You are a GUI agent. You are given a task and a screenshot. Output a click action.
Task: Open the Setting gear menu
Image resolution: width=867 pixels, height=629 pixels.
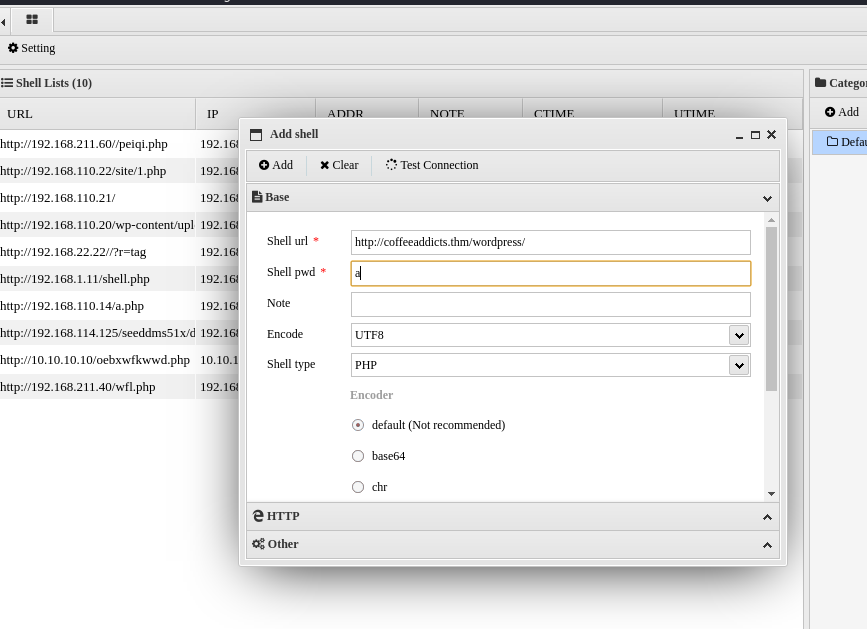(13, 48)
